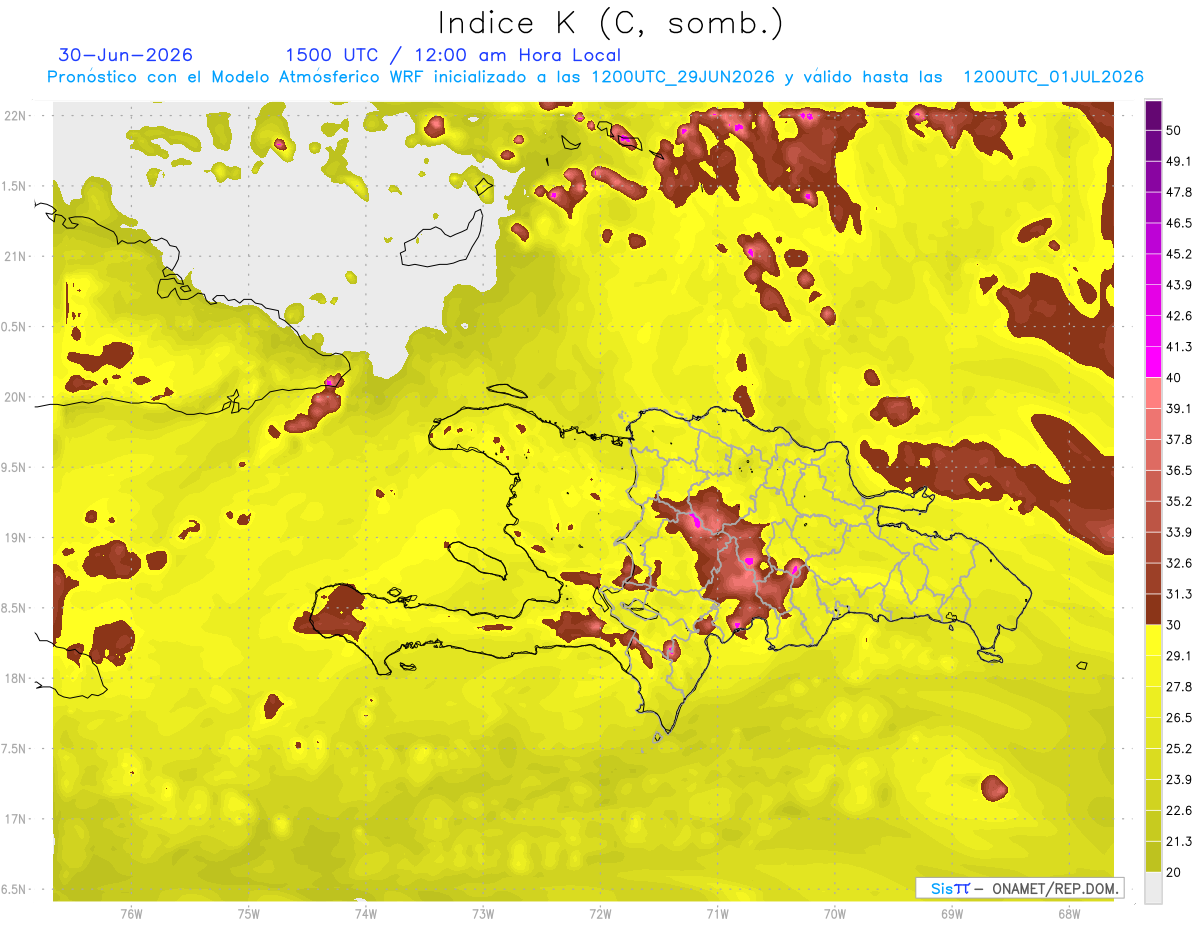The image size is (1200, 927).
Task: Click the colorbar value '33.9'
Action: tap(1179, 532)
